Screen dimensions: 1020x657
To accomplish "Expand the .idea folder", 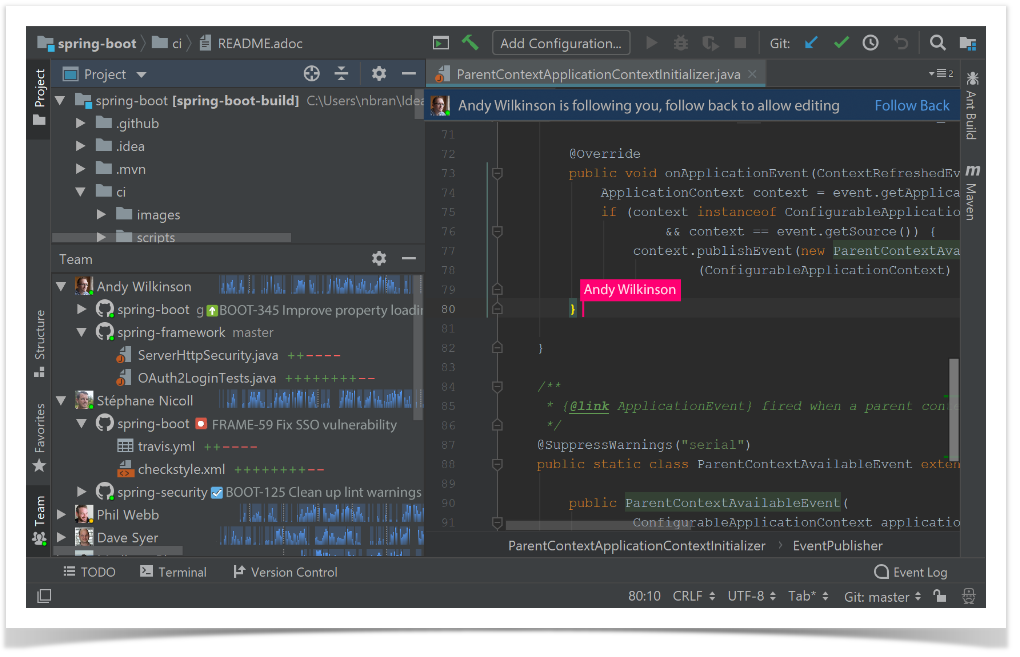I will 81,146.
